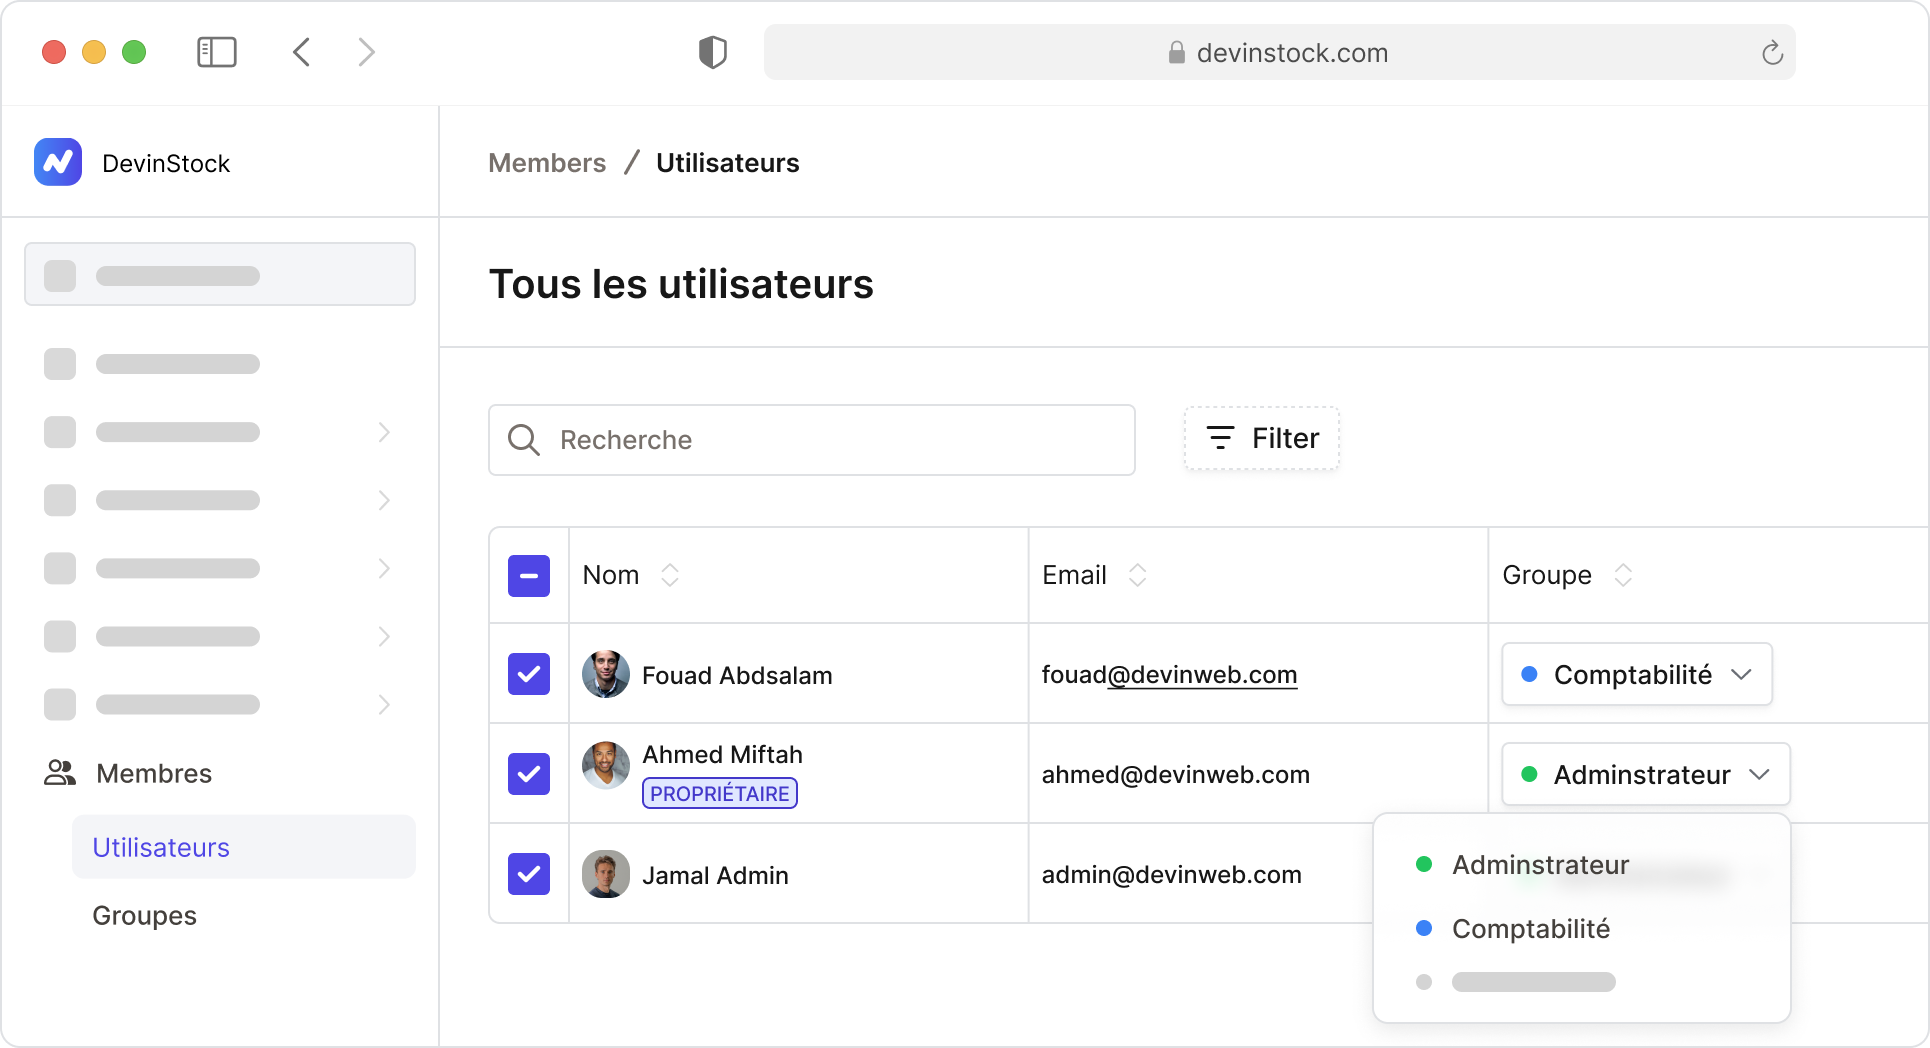
Task: Toggle the browser sidebar panel icon
Action: point(216,52)
